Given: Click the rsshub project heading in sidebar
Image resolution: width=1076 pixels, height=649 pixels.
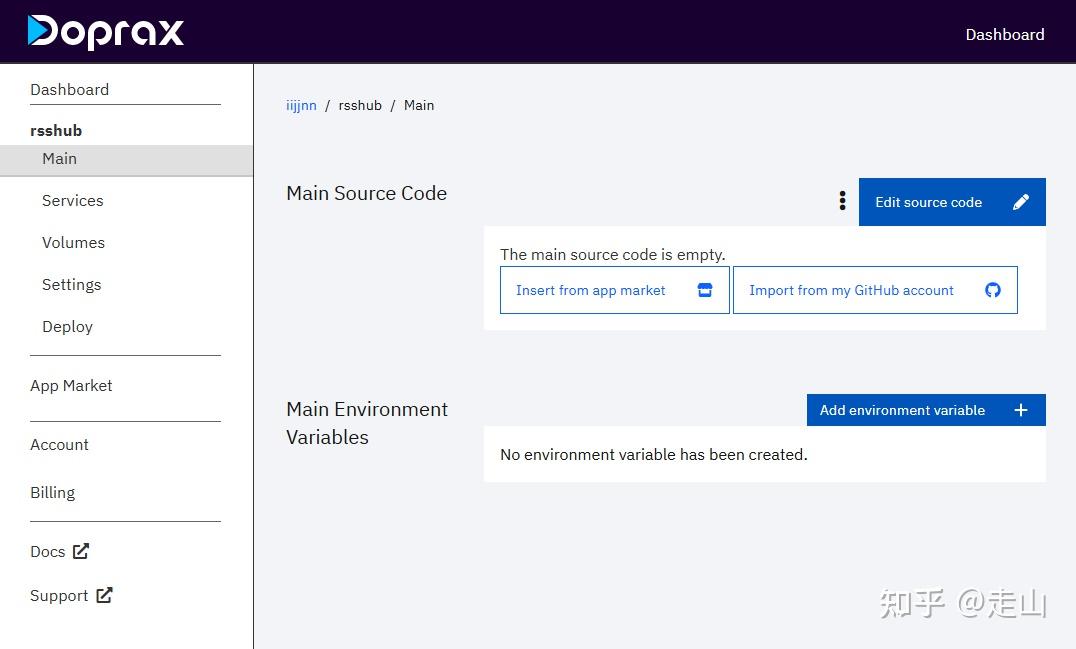Looking at the screenshot, I should click(56, 130).
